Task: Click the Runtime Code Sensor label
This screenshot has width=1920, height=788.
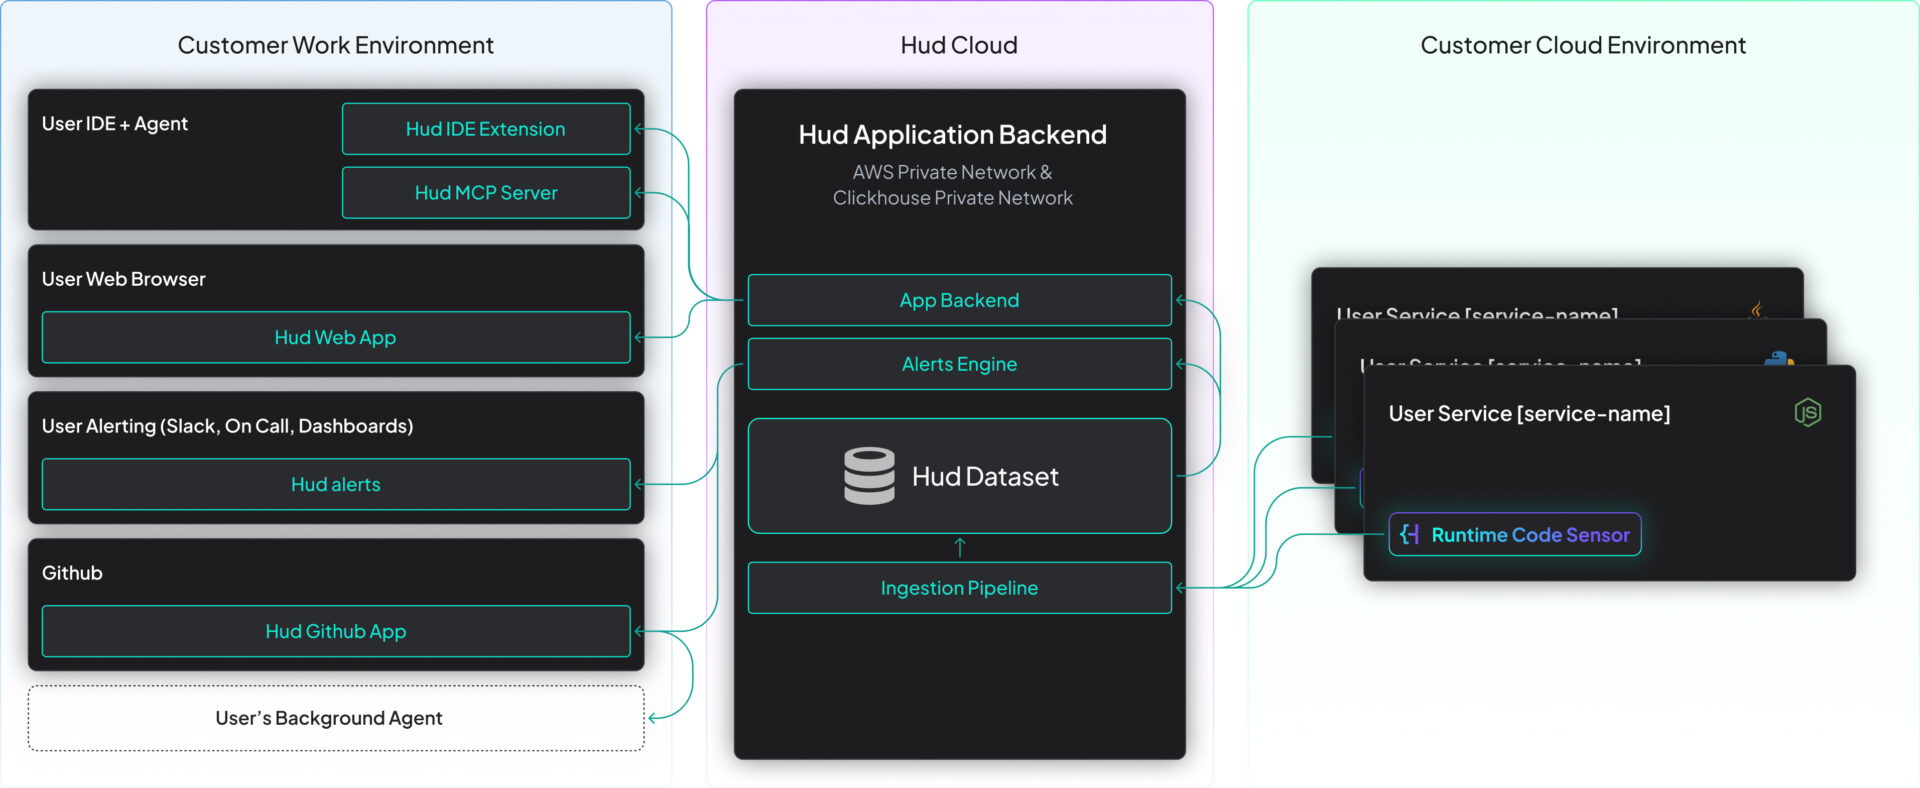Action: pyautogui.click(x=1530, y=535)
